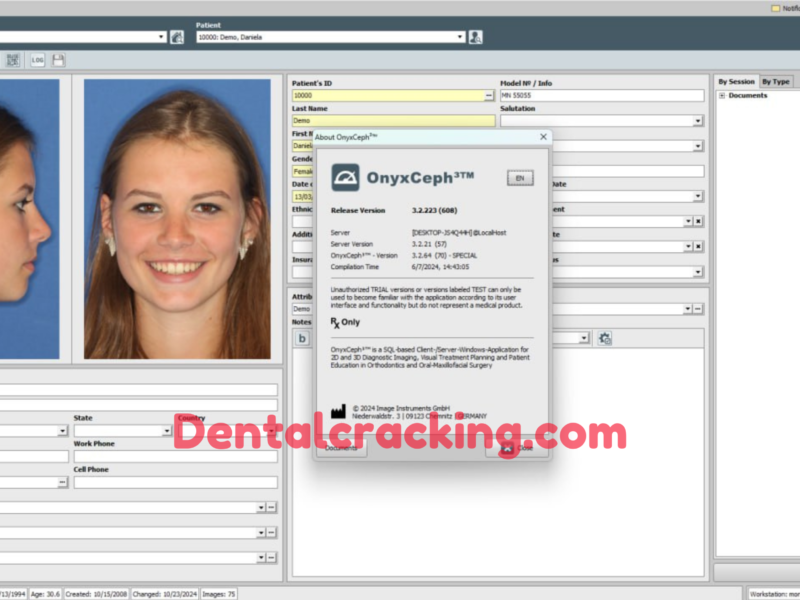The height and width of the screenshot is (600, 800).
Task: Open the Salutation dropdown
Action: pos(700,120)
